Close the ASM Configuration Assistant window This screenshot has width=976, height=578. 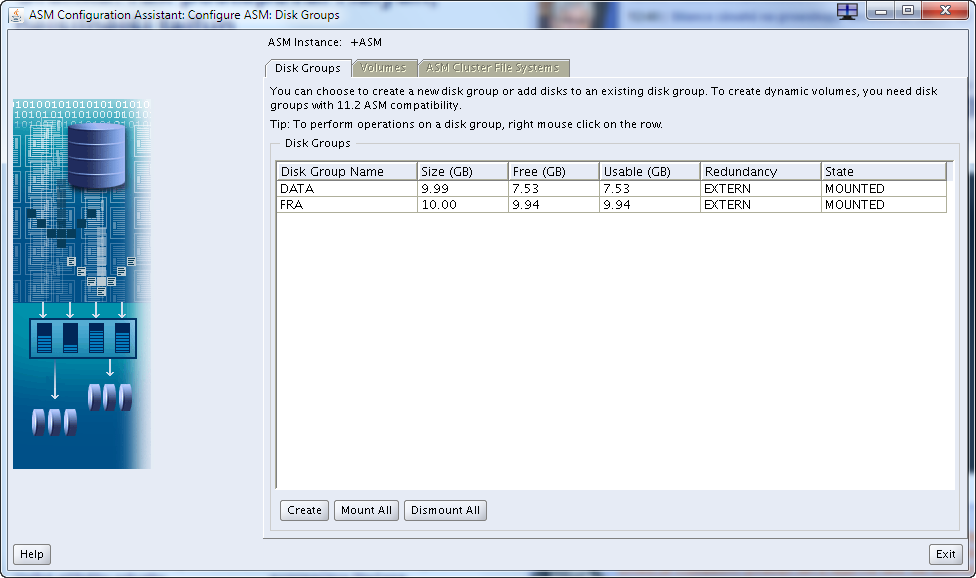pyautogui.click(x=945, y=11)
